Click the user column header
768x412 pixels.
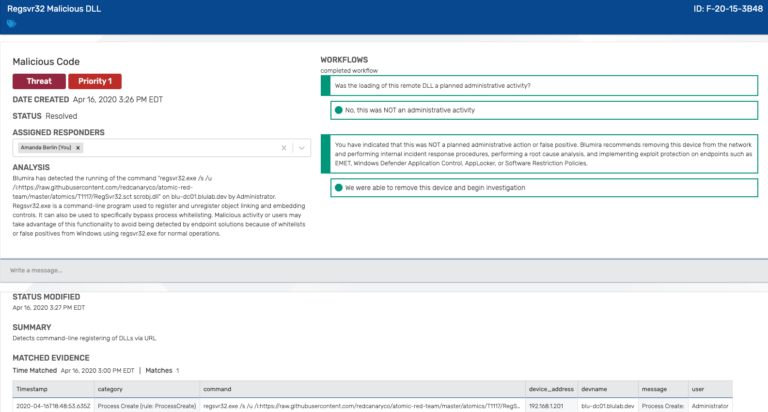[710, 389]
